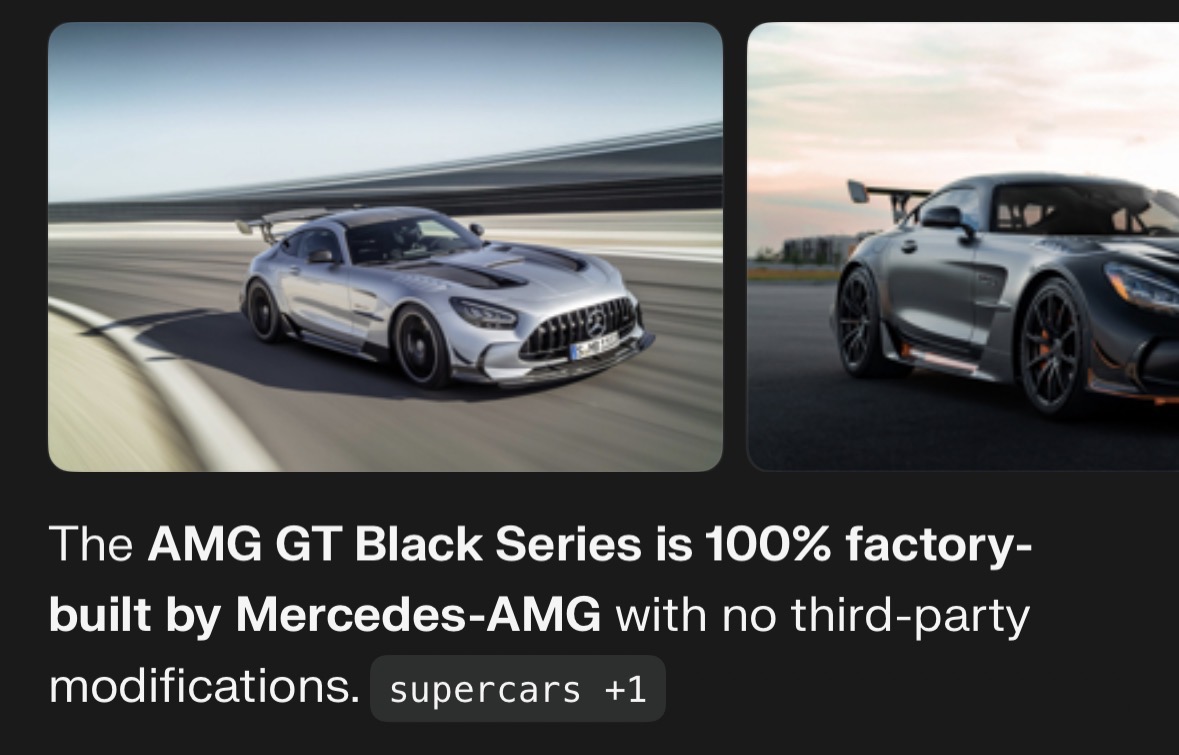
Task: Click the orange-accented front wheel of dark car
Action: pyautogui.click(x=1054, y=347)
